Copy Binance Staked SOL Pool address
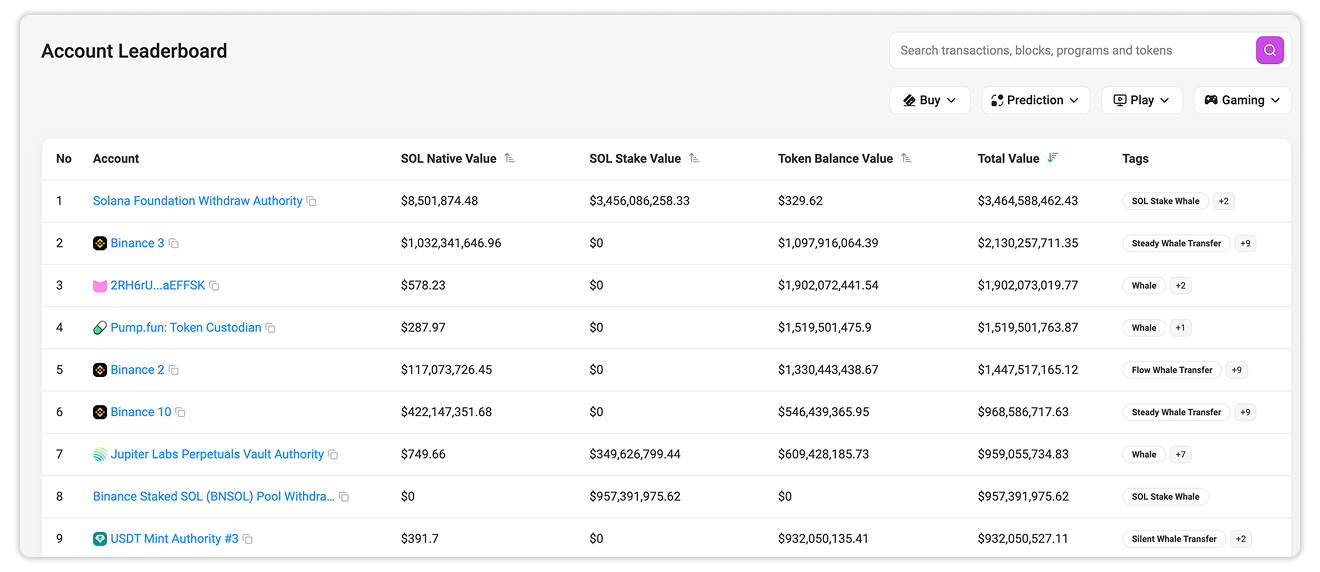 point(344,497)
